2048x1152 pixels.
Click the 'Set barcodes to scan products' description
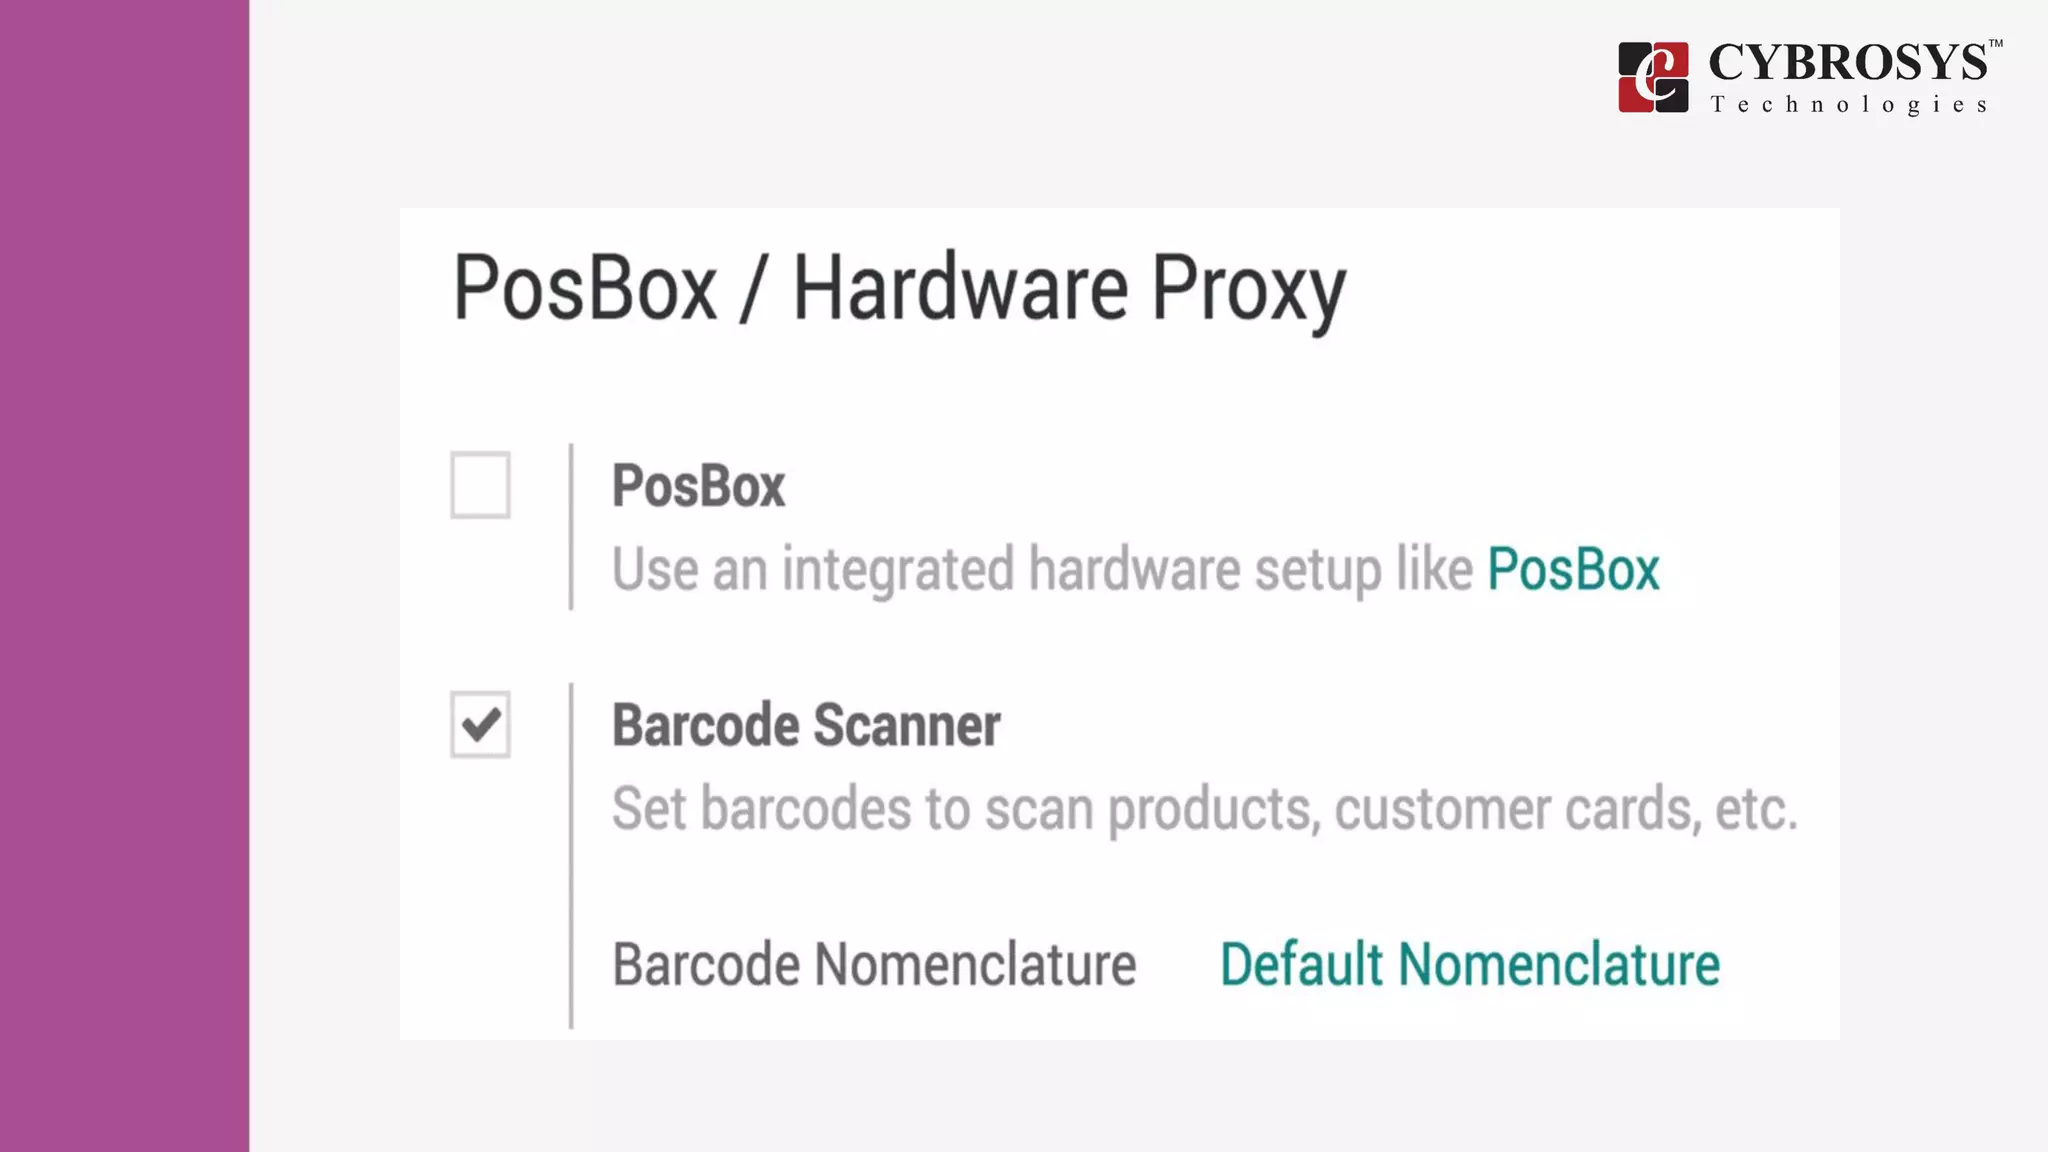pyautogui.click(x=960, y=808)
